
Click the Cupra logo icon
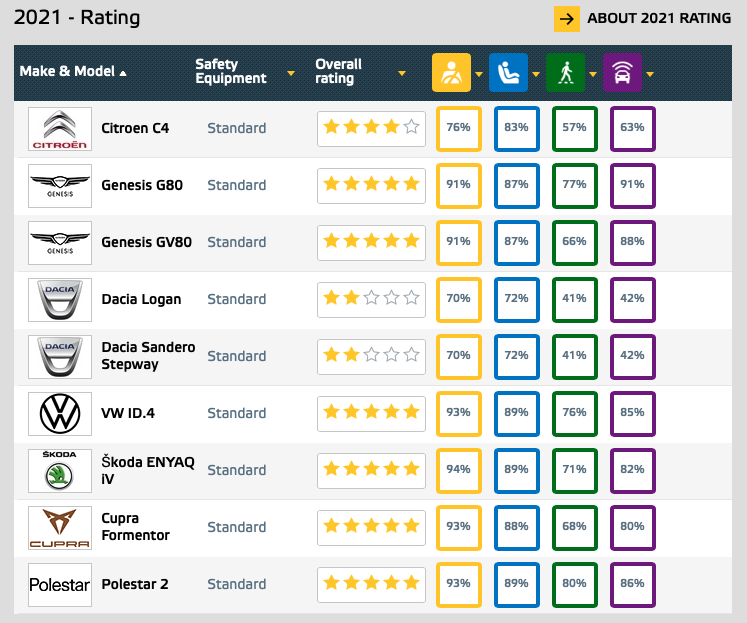[x=60, y=527]
